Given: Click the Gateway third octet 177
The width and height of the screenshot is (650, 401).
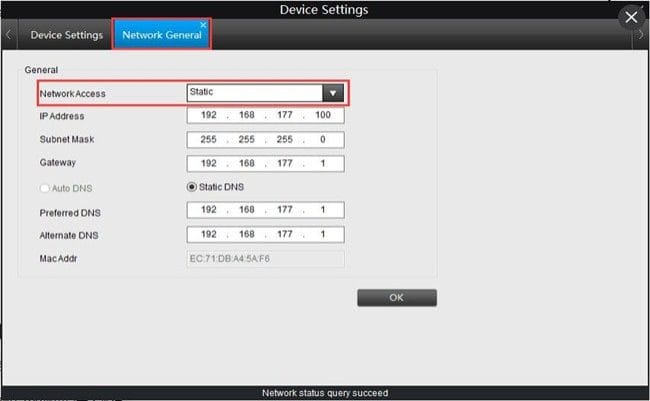Looking at the screenshot, I should pyautogui.click(x=285, y=163).
